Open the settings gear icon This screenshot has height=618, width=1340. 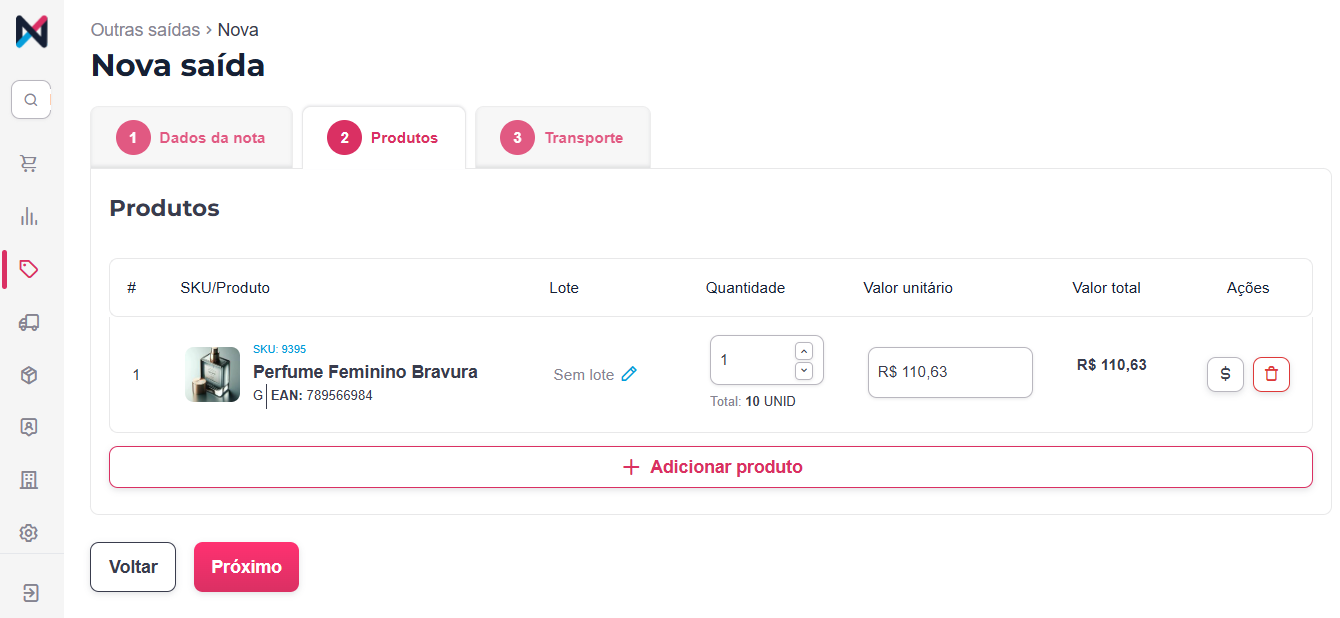tap(29, 533)
